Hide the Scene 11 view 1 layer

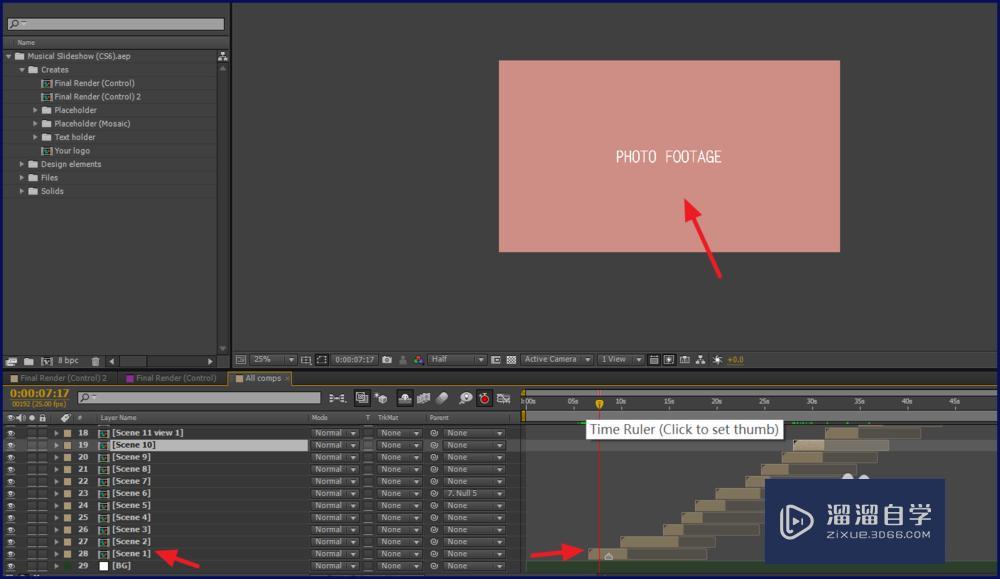(11, 433)
